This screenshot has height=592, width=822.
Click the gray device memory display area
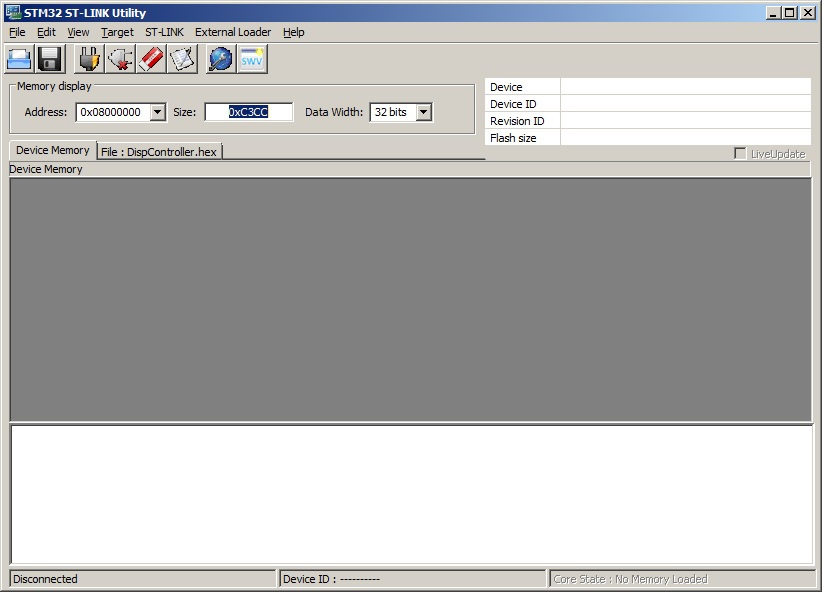pos(411,300)
